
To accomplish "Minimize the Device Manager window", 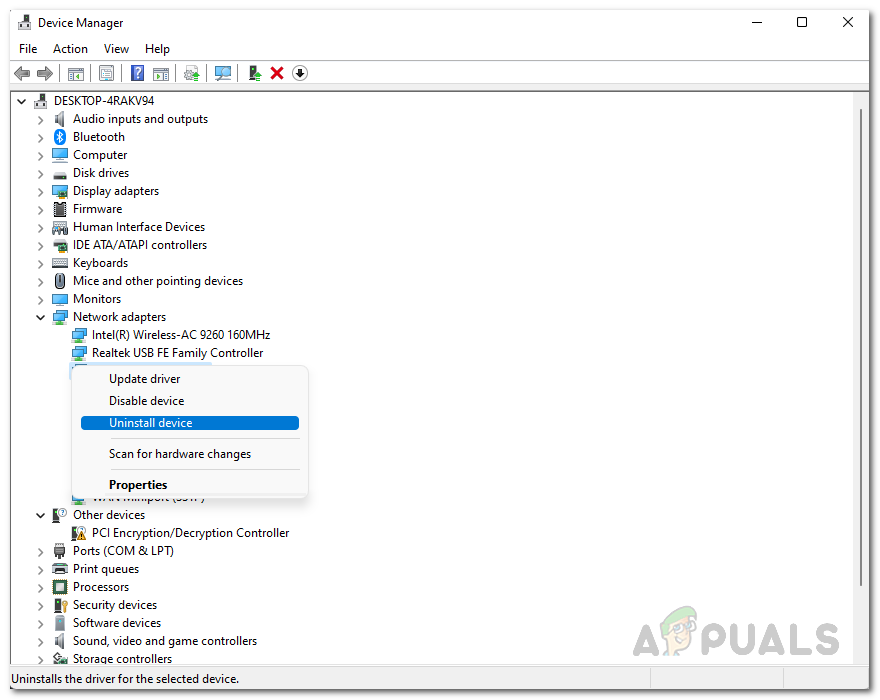I will [757, 22].
